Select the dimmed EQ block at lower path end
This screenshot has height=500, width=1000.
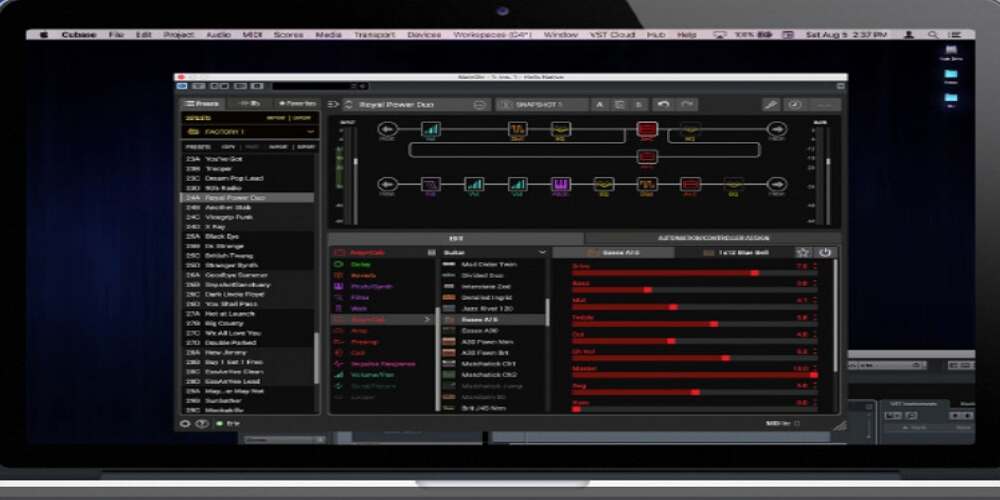point(733,184)
